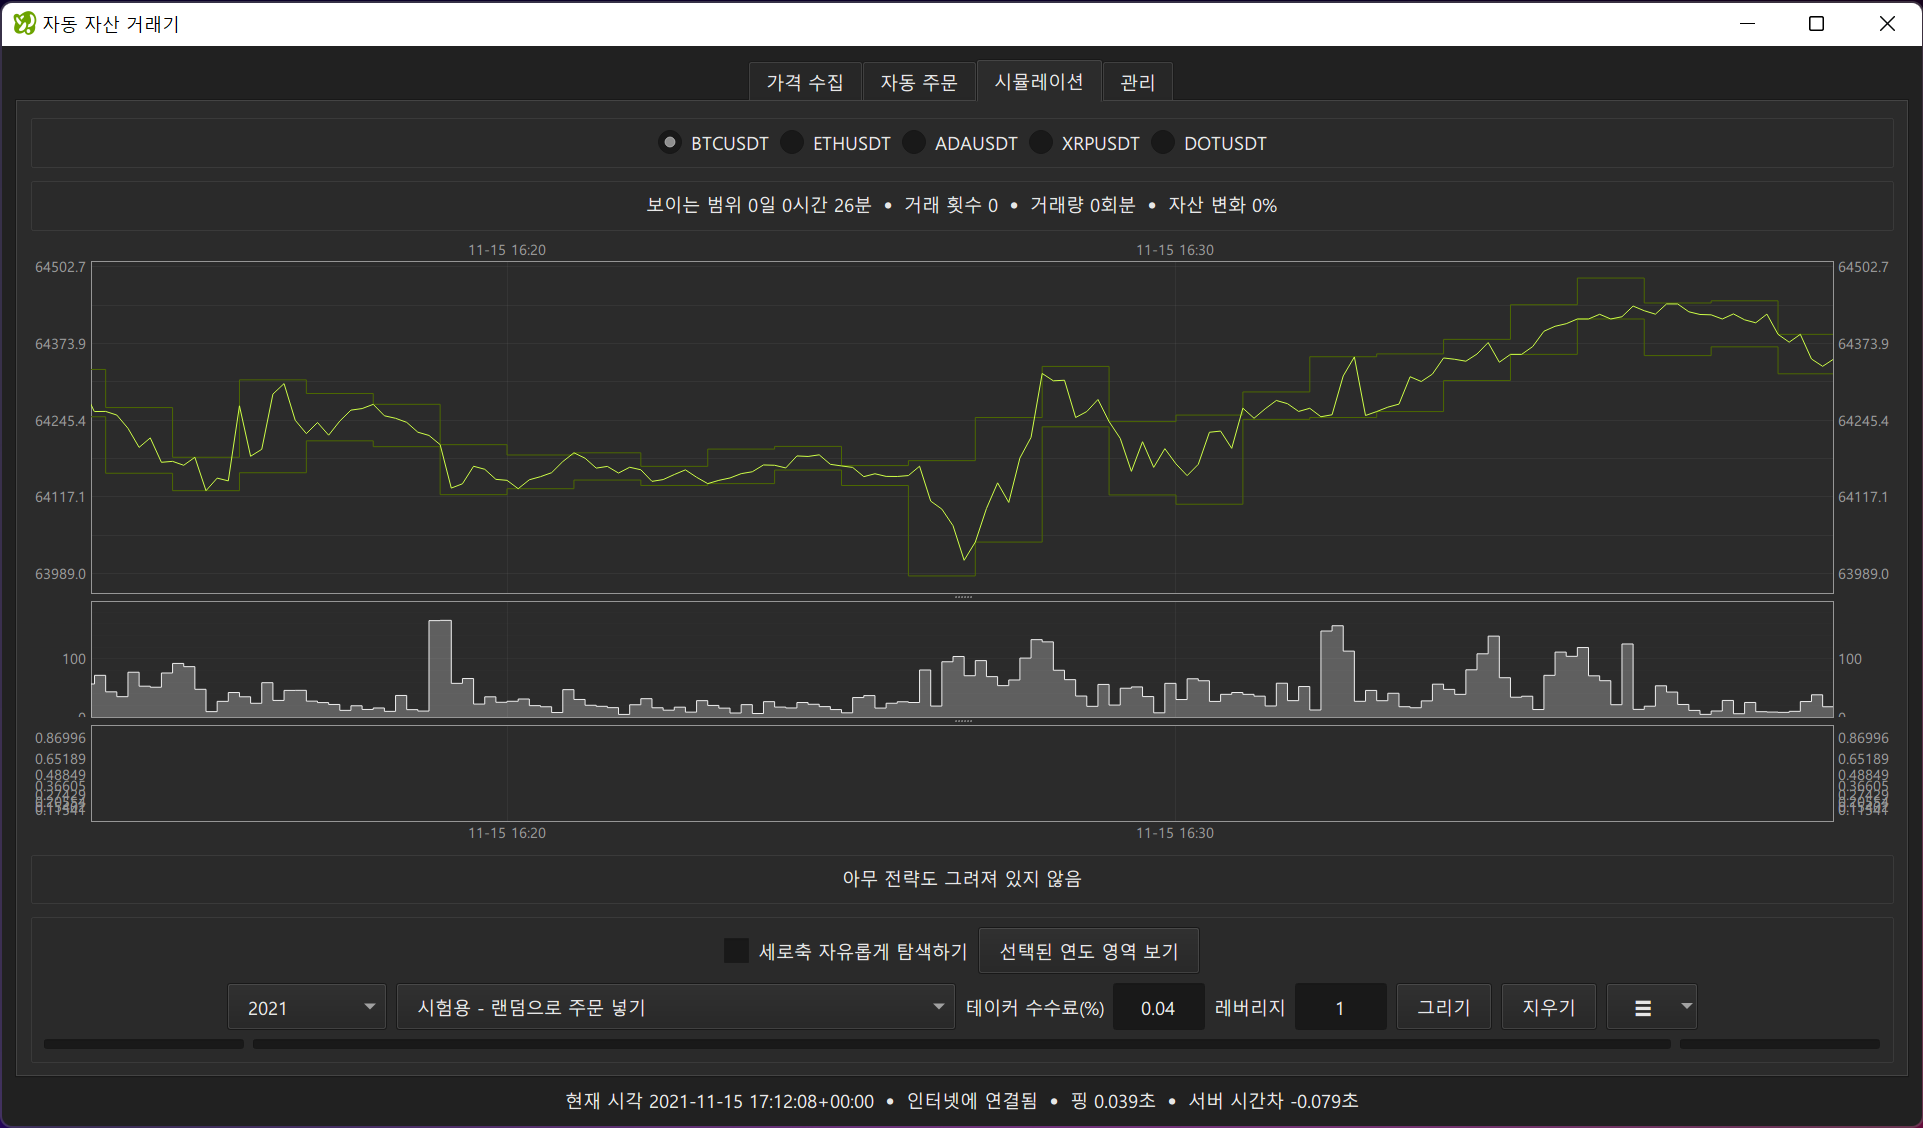The height and width of the screenshot is (1128, 1923).
Task: Enable 세로축 자유롭게 탐색하기 checkbox
Action: [736, 951]
